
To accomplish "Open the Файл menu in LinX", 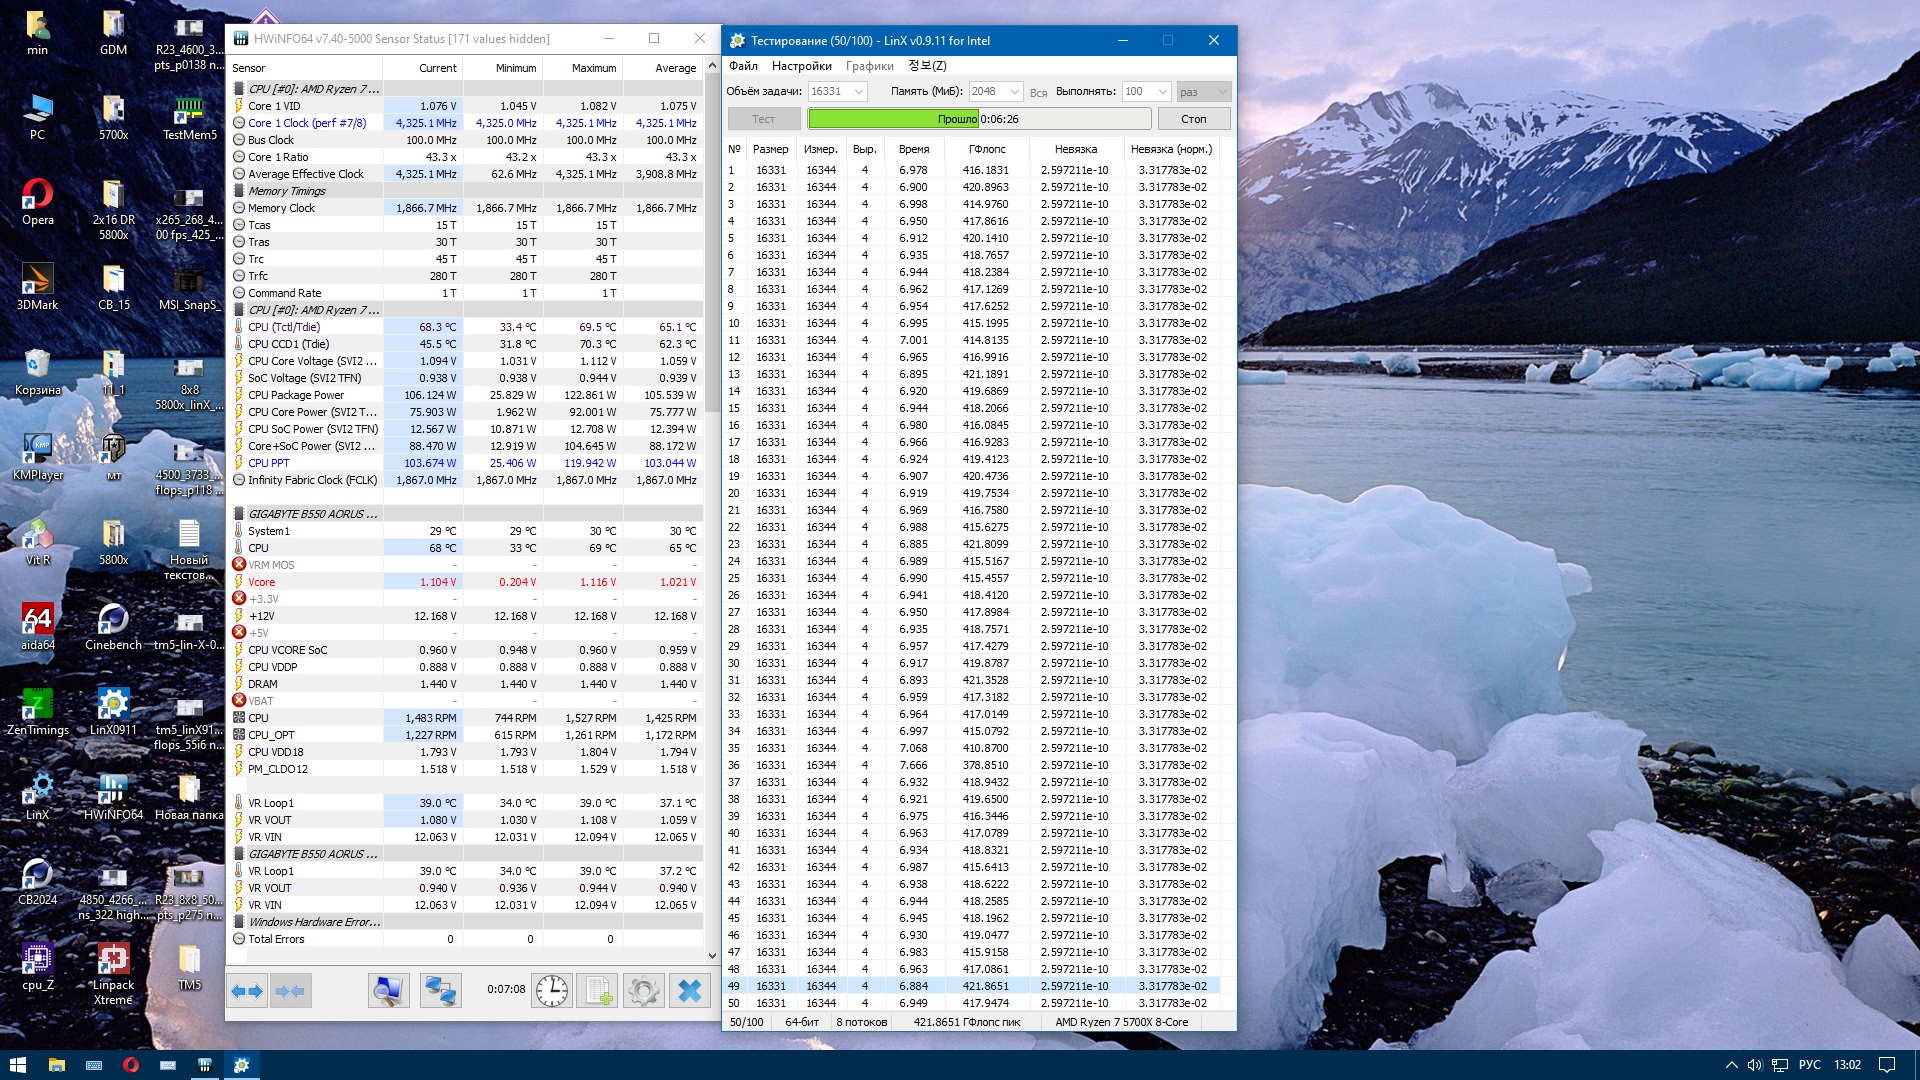I will pyautogui.click(x=743, y=66).
